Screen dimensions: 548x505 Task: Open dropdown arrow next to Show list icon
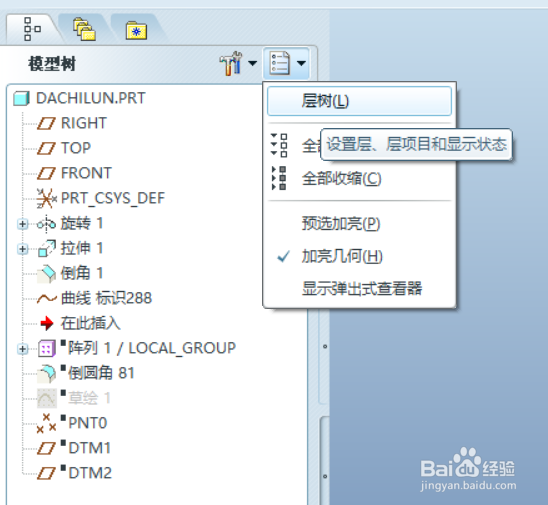coord(301,63)
